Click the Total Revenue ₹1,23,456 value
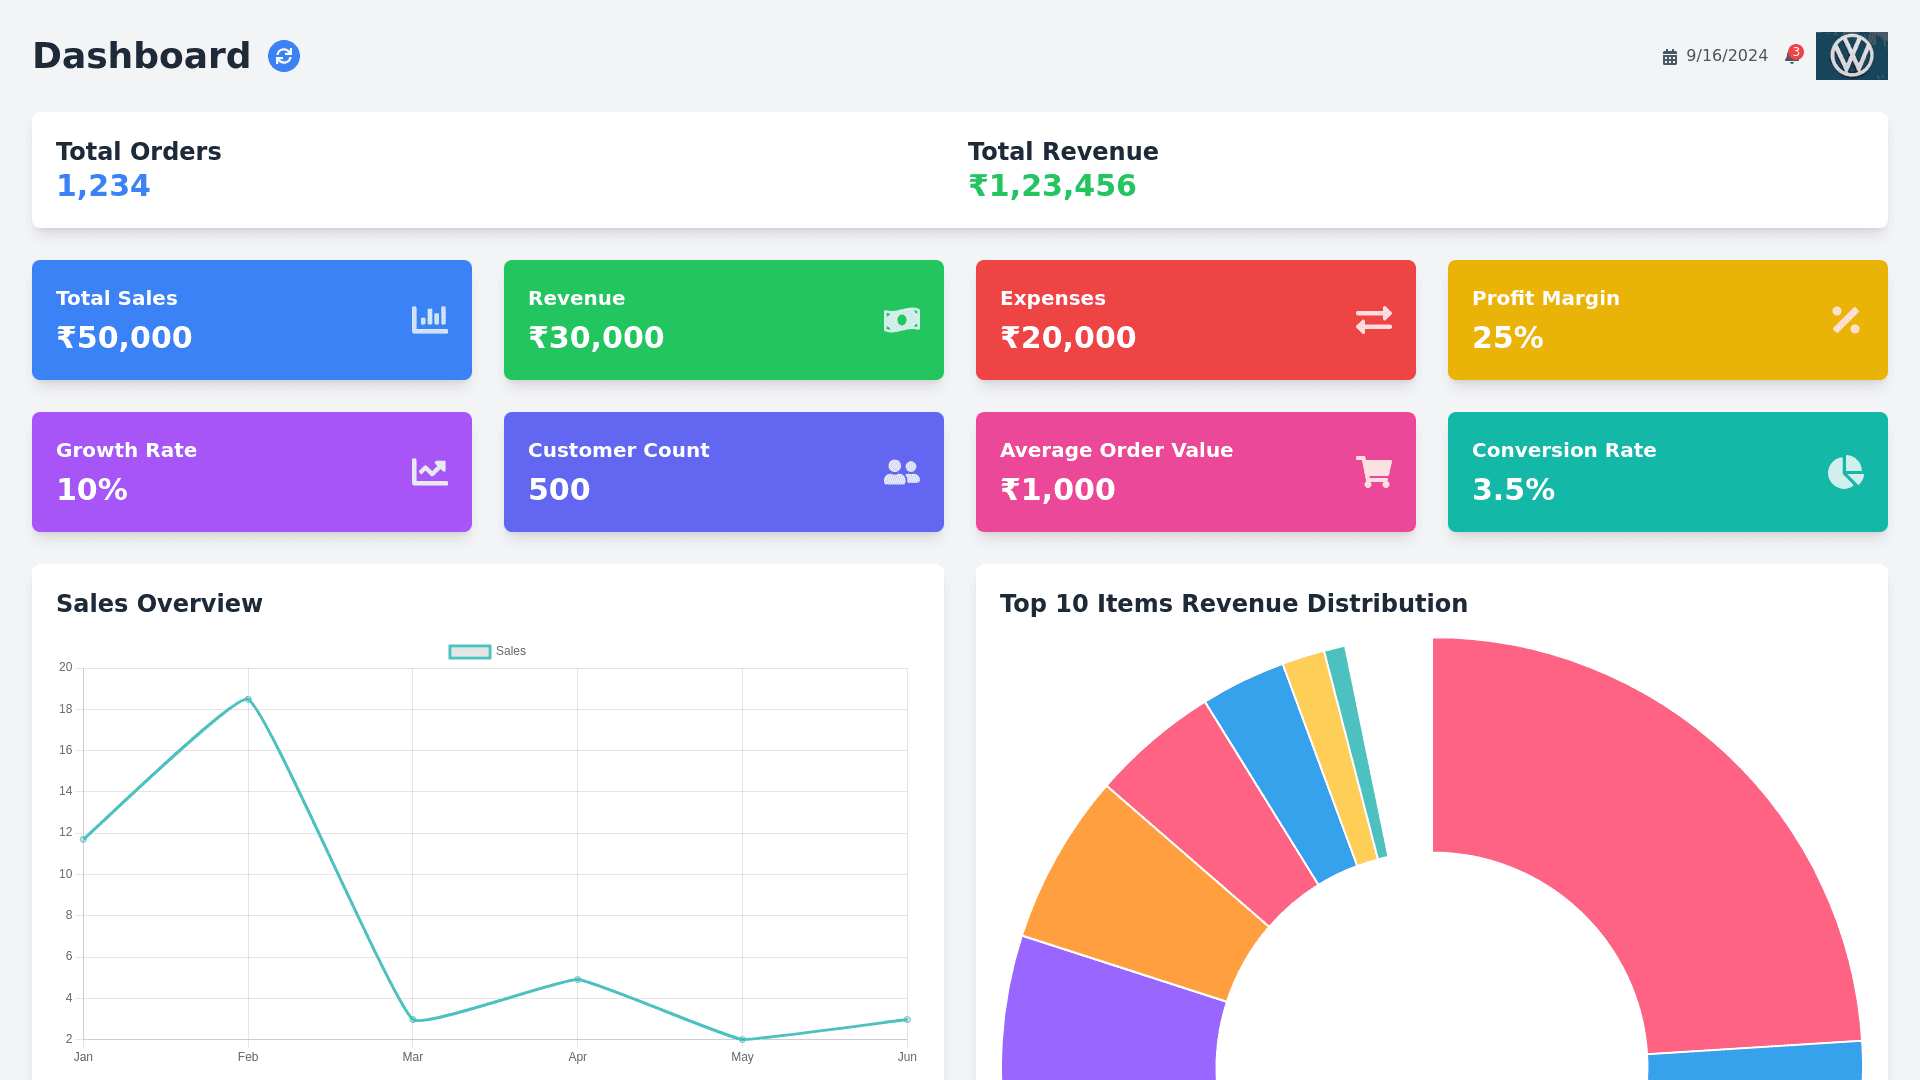 [x=1052, y=186]
